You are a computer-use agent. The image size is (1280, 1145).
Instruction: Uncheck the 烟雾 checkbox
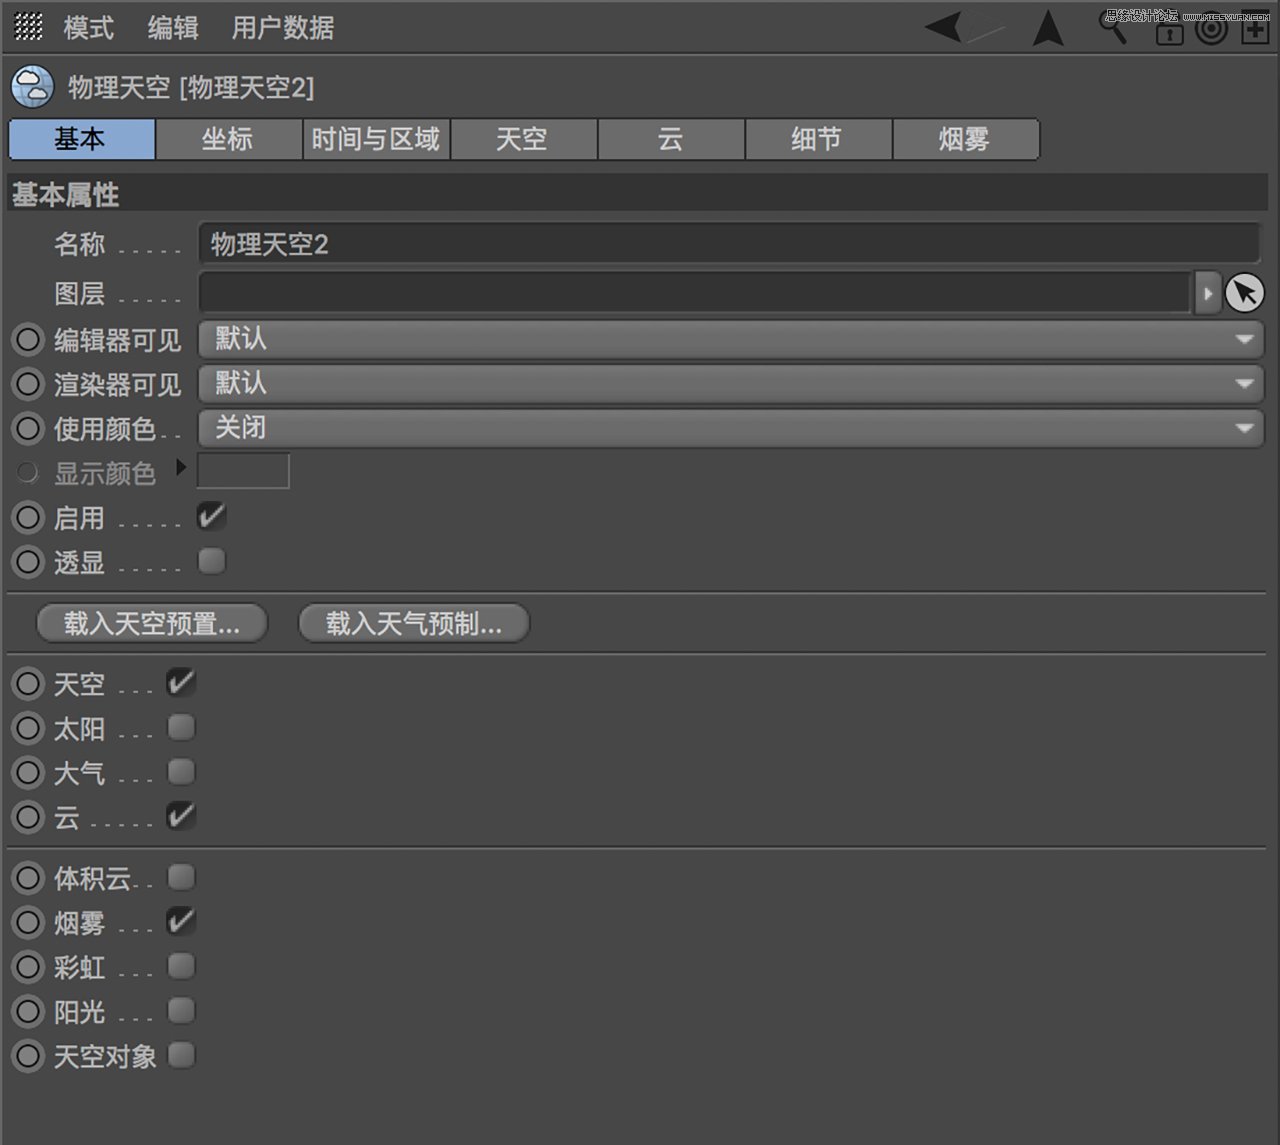click(181, 921)
